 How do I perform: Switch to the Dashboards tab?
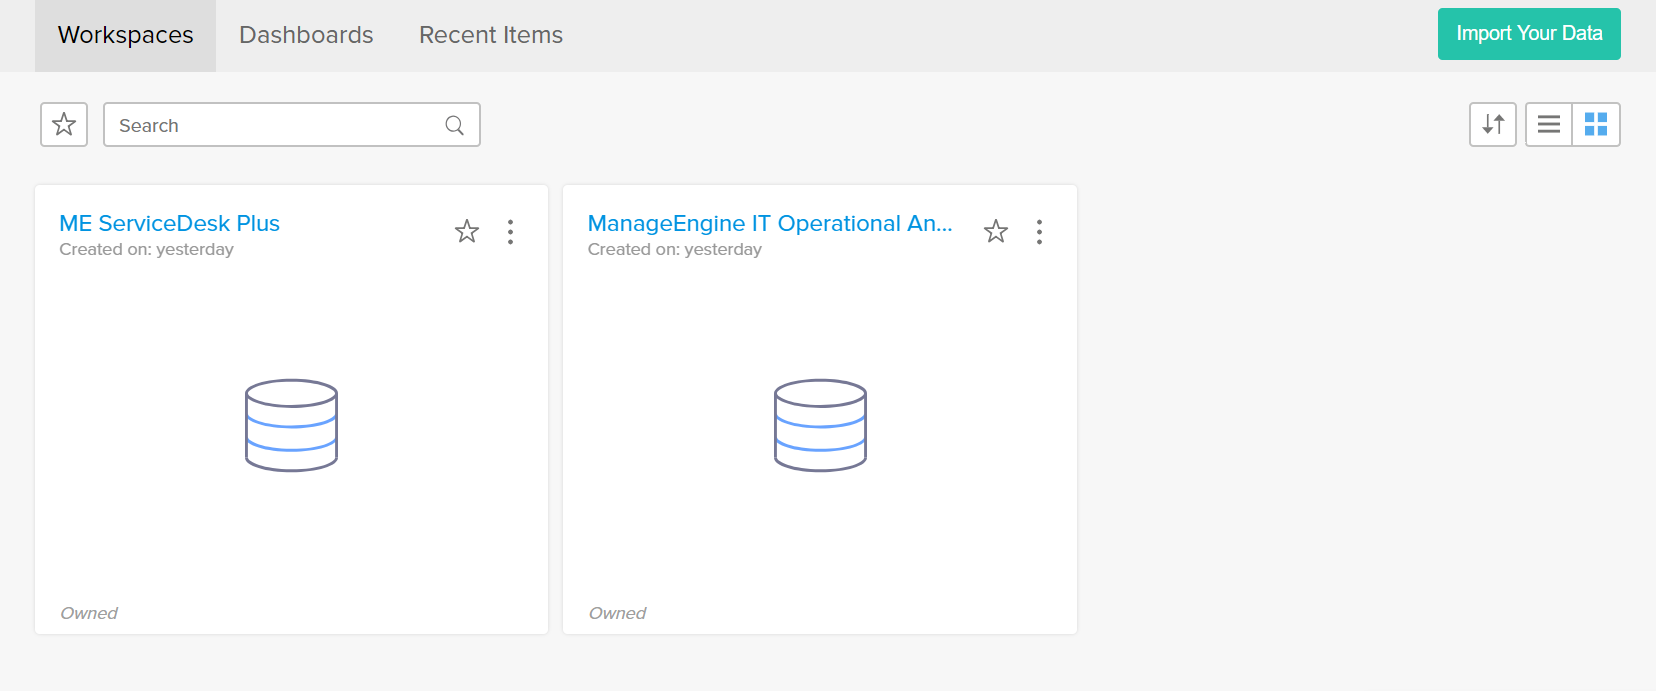(x=306, y=36)
